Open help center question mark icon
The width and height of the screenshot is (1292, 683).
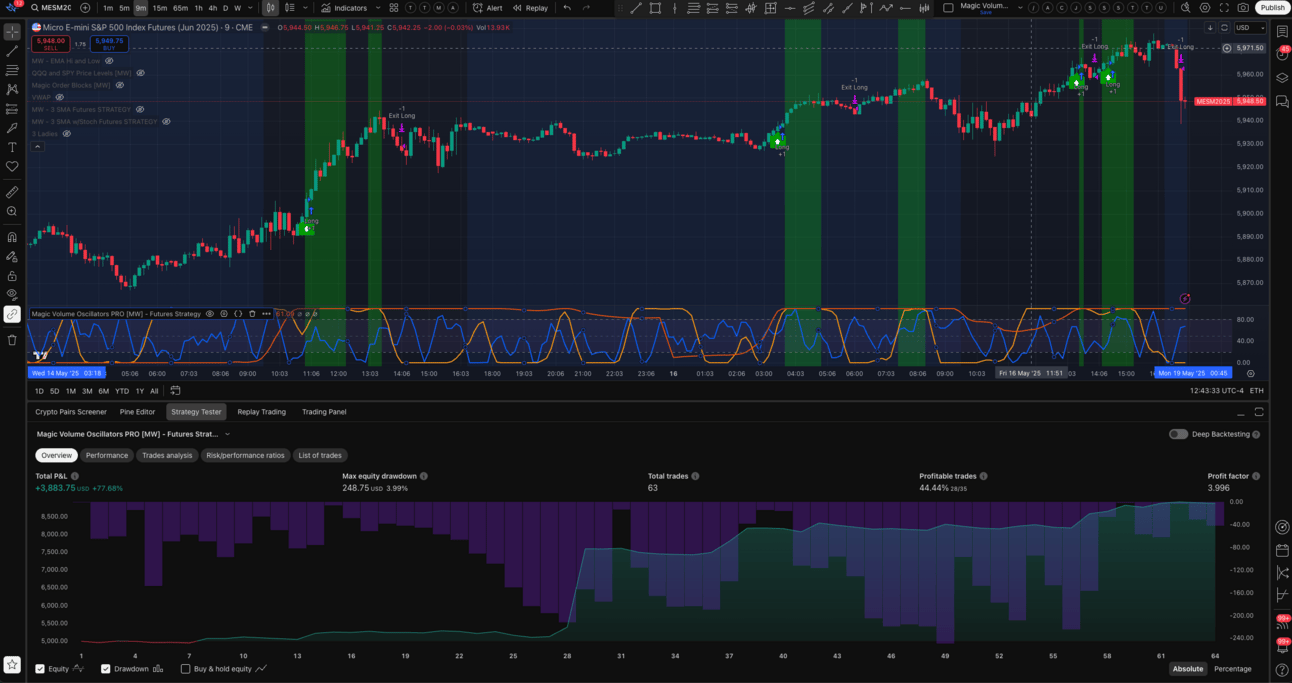[x=1282, y=669]
